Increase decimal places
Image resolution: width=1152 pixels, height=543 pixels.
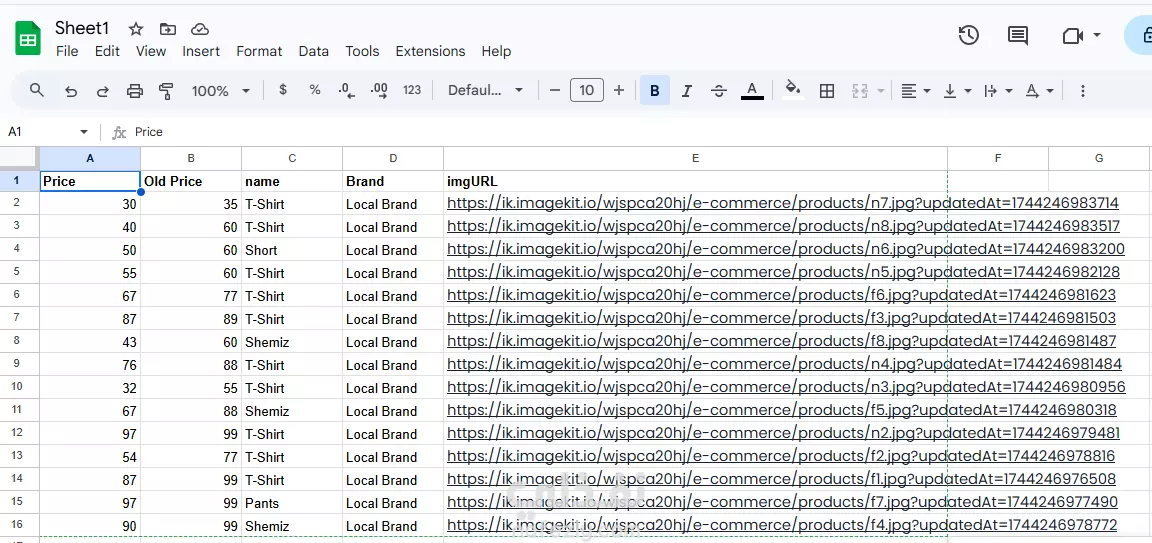379,90
